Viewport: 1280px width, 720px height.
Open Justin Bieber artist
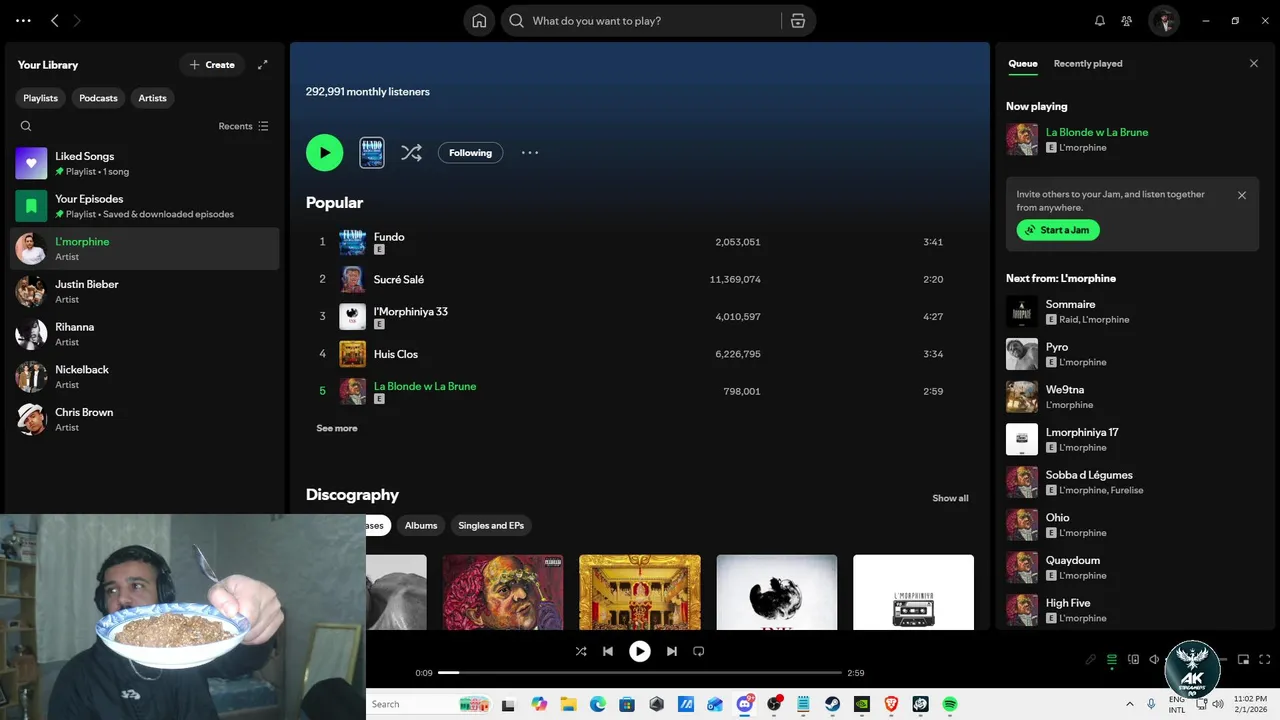click(x=144, y=291)
